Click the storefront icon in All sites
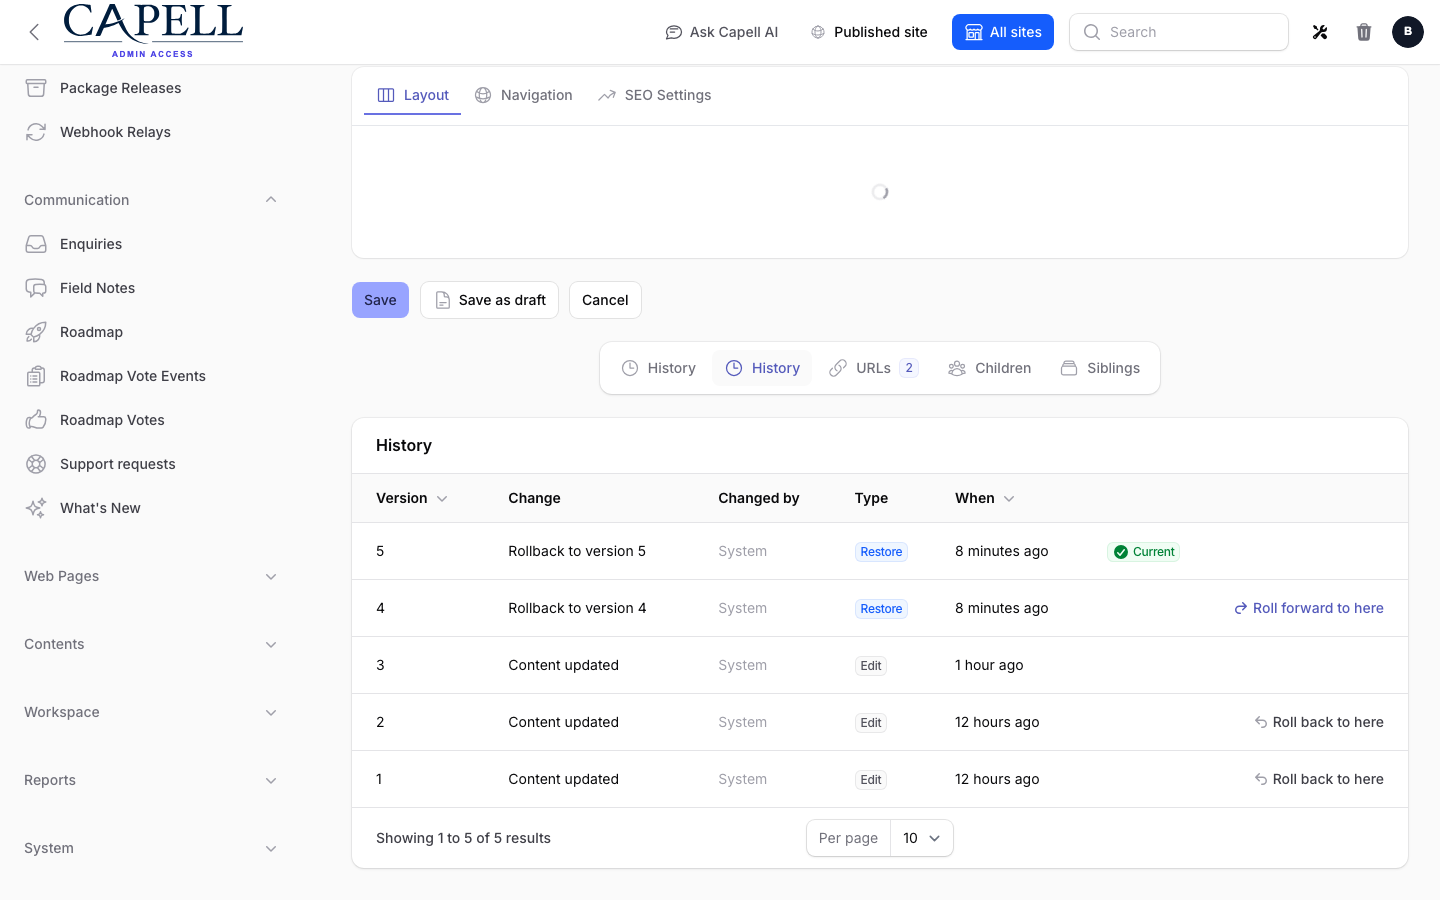Image resolution: width=1440 pixels, height=900 pixels. click(974, 32)
